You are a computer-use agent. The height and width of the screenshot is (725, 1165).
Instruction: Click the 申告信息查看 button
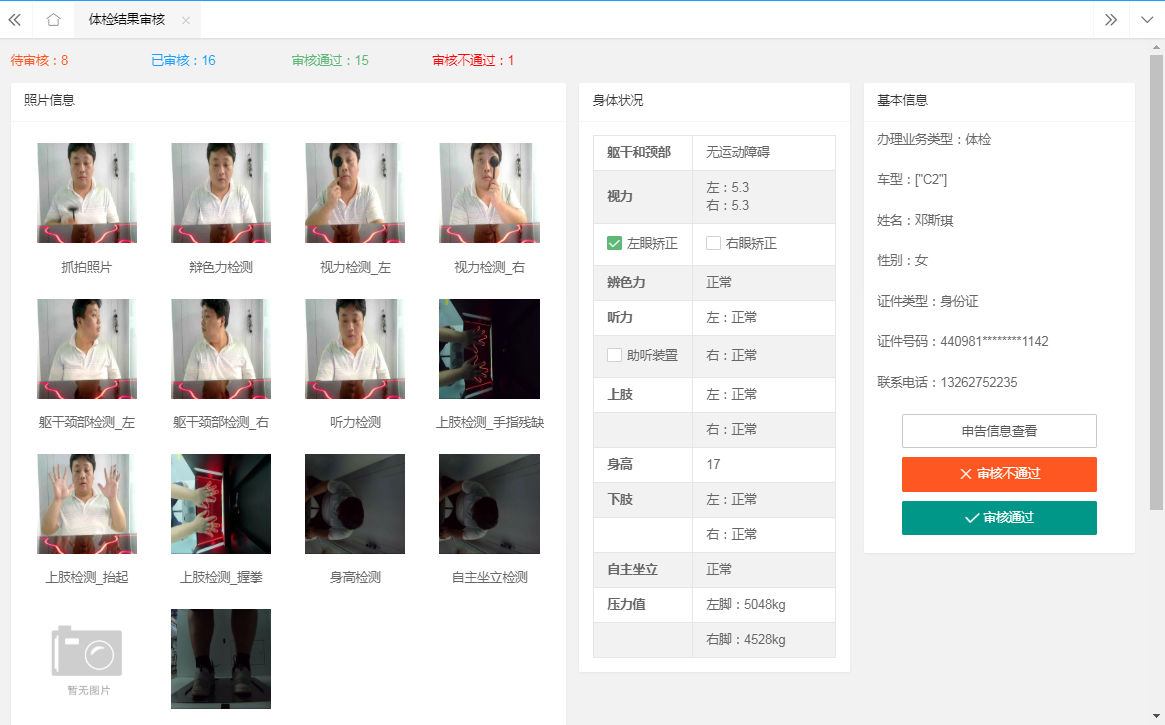click(999, 431)
